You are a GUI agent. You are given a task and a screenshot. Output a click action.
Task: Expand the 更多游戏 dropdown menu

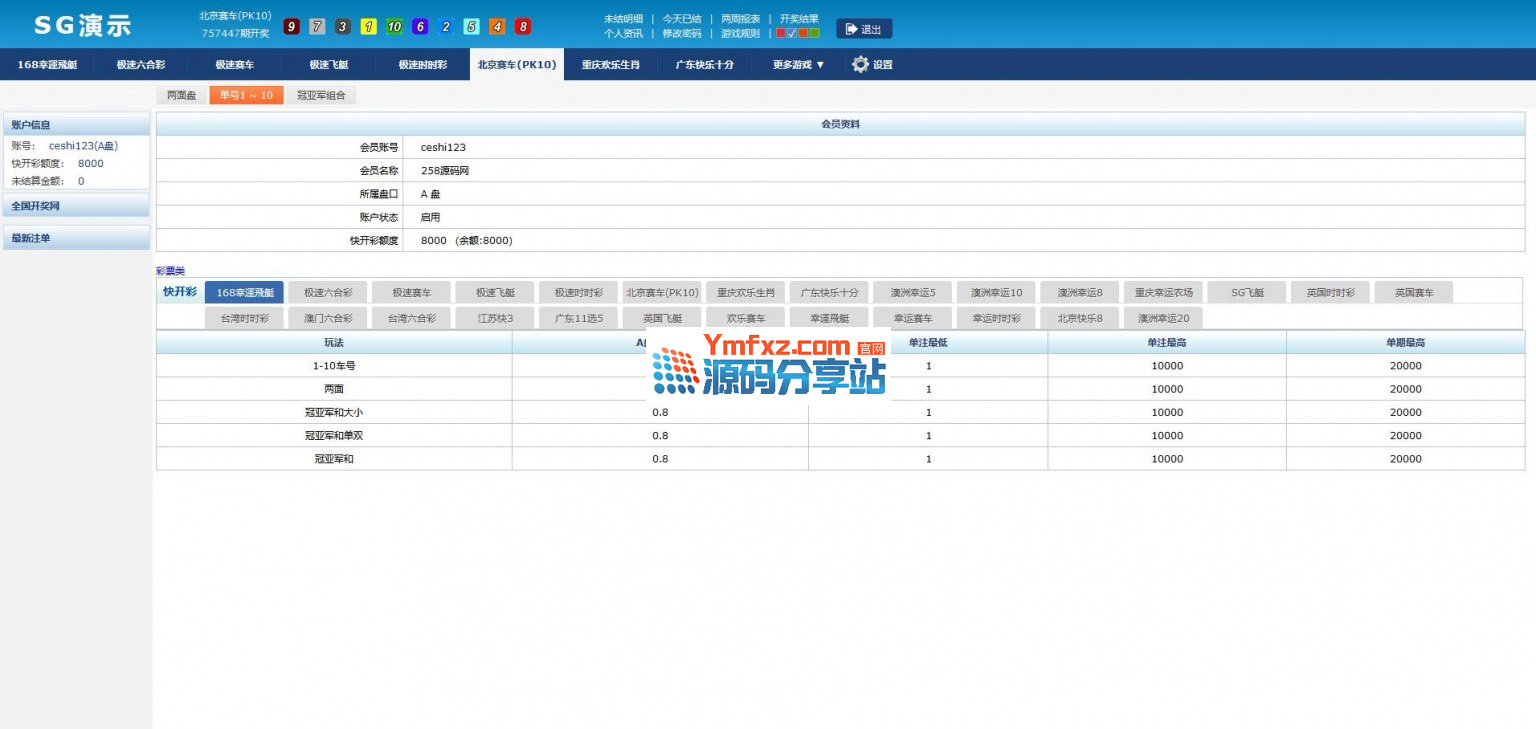[x=798, y=65]
